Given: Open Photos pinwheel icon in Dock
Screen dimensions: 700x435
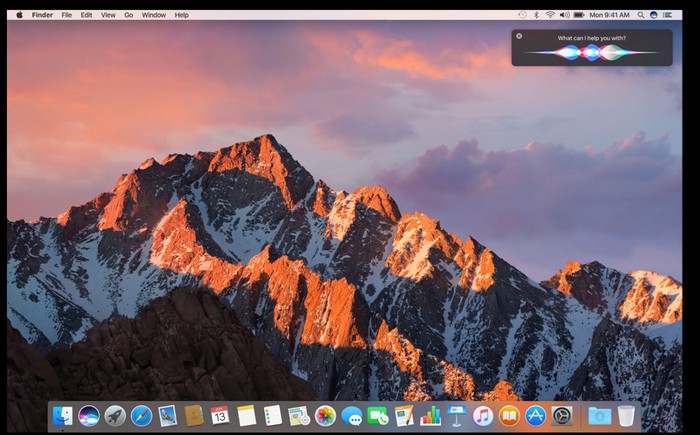Looking at the screenshot, I should point(325,416).
